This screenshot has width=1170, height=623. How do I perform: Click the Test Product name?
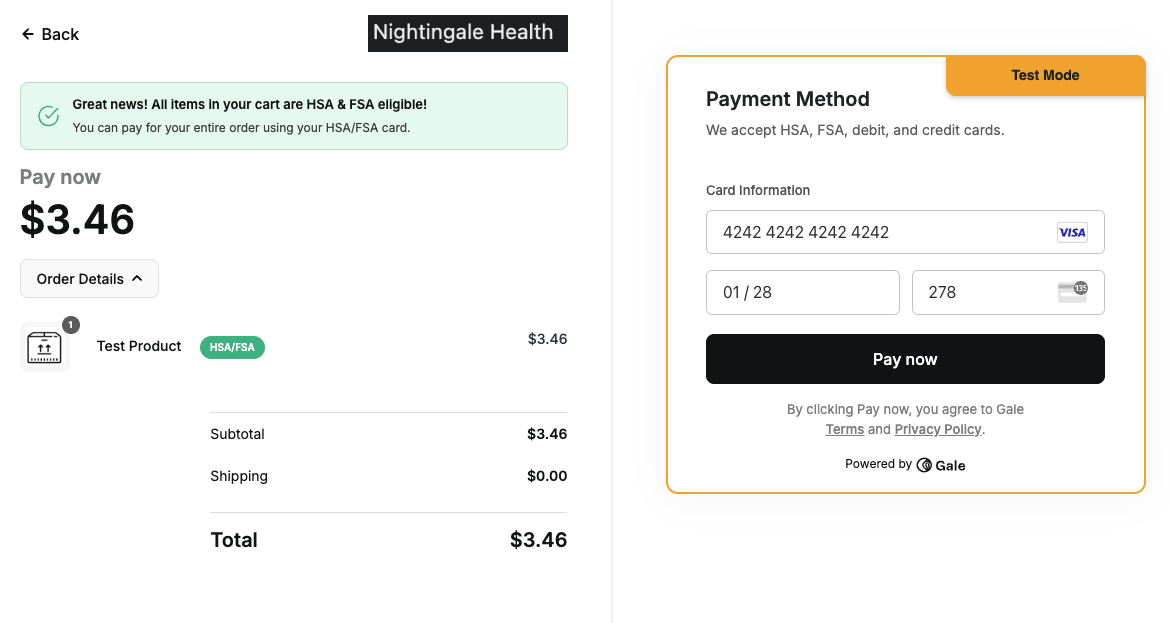tap(139, 346)
